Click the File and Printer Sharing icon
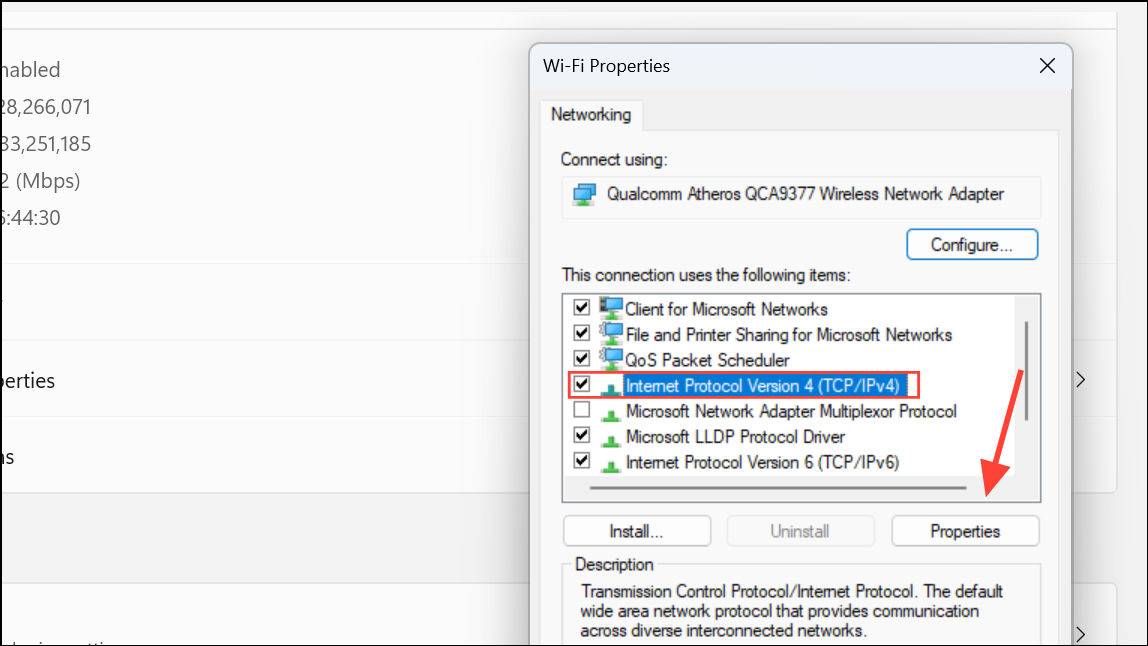The image size is (1148, 646). [610, 334]
